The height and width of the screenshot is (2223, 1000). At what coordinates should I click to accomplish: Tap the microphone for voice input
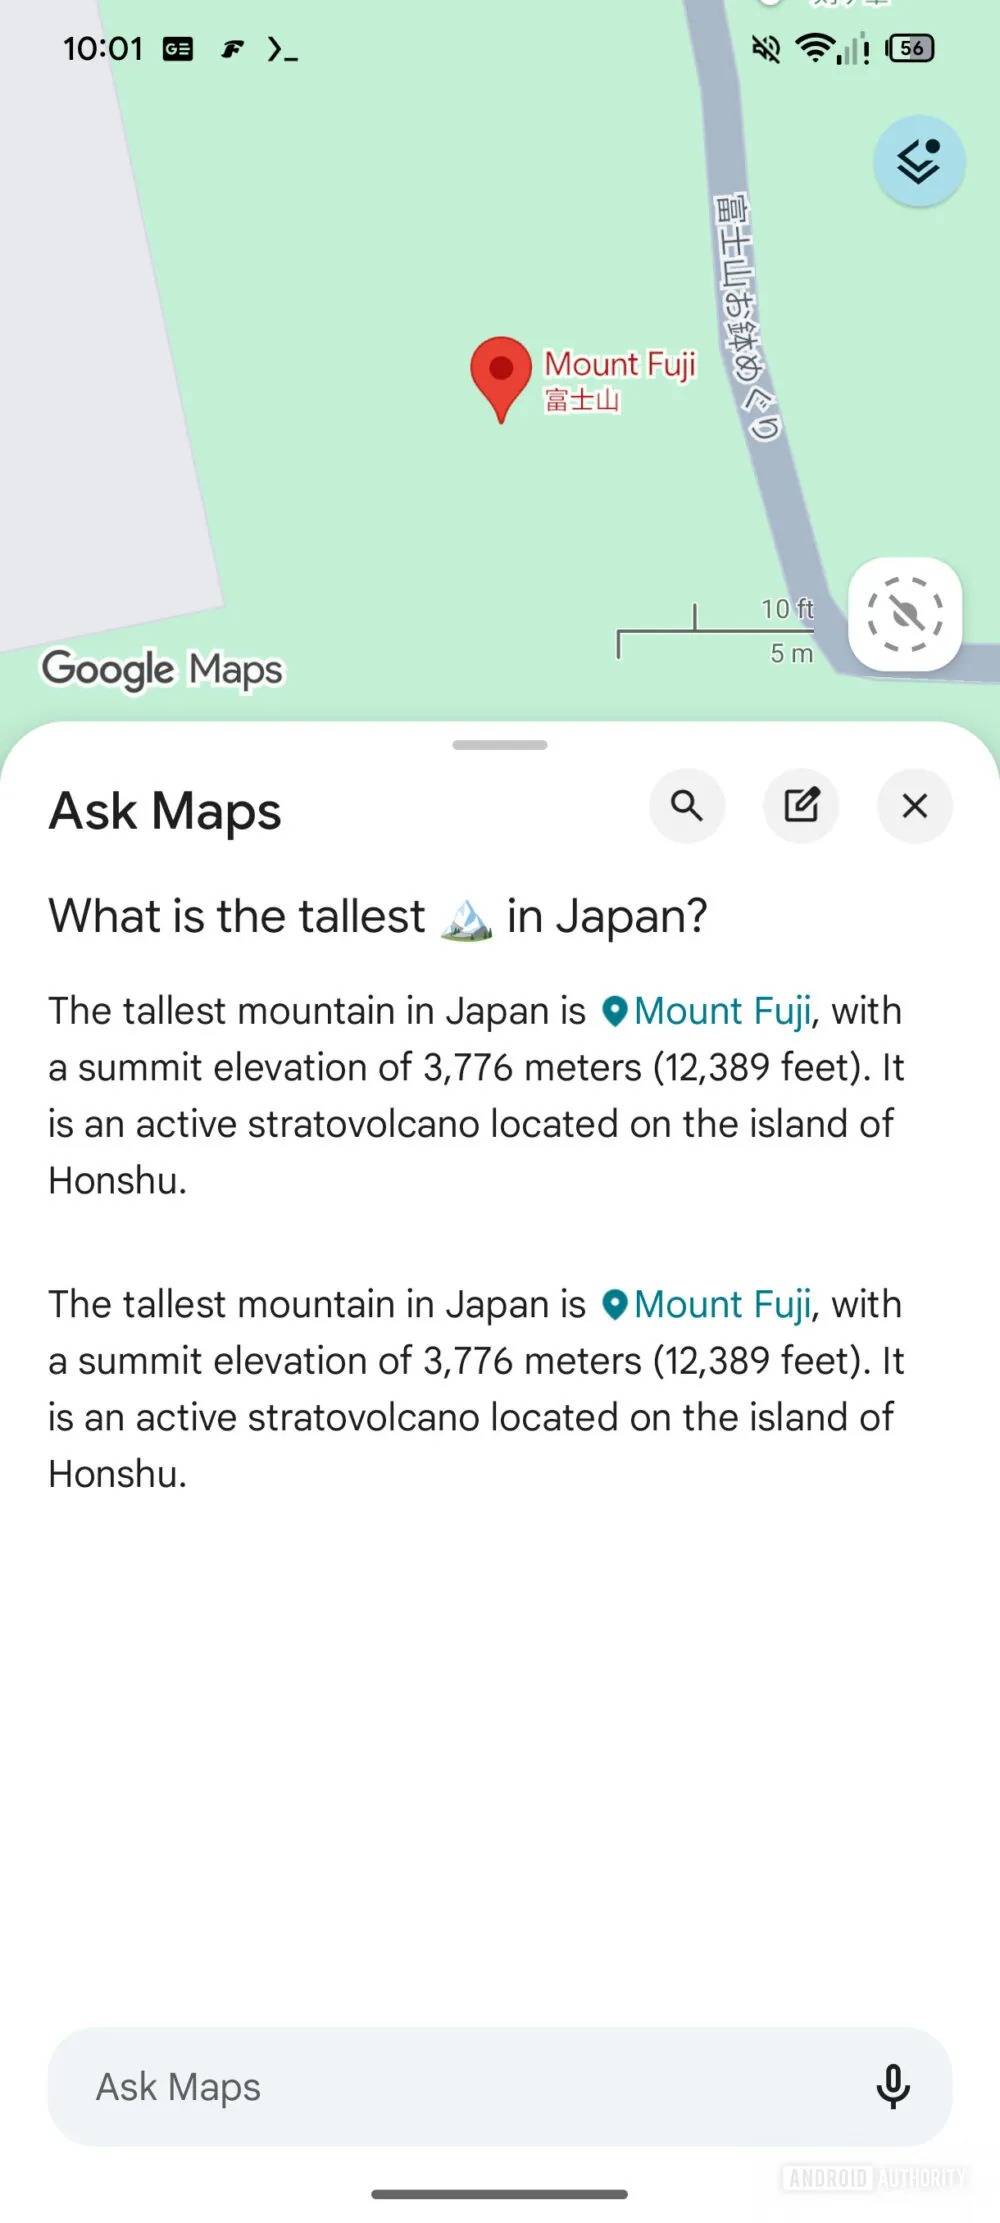892,2086
